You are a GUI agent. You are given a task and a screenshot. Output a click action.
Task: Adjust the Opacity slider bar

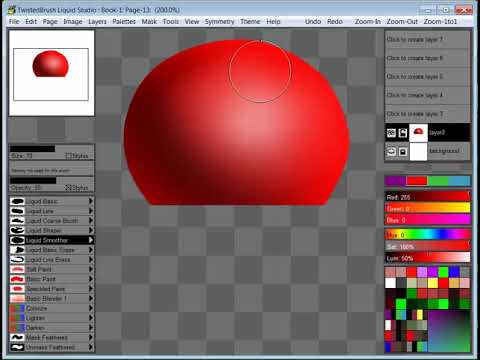click(x=52, y=181)
